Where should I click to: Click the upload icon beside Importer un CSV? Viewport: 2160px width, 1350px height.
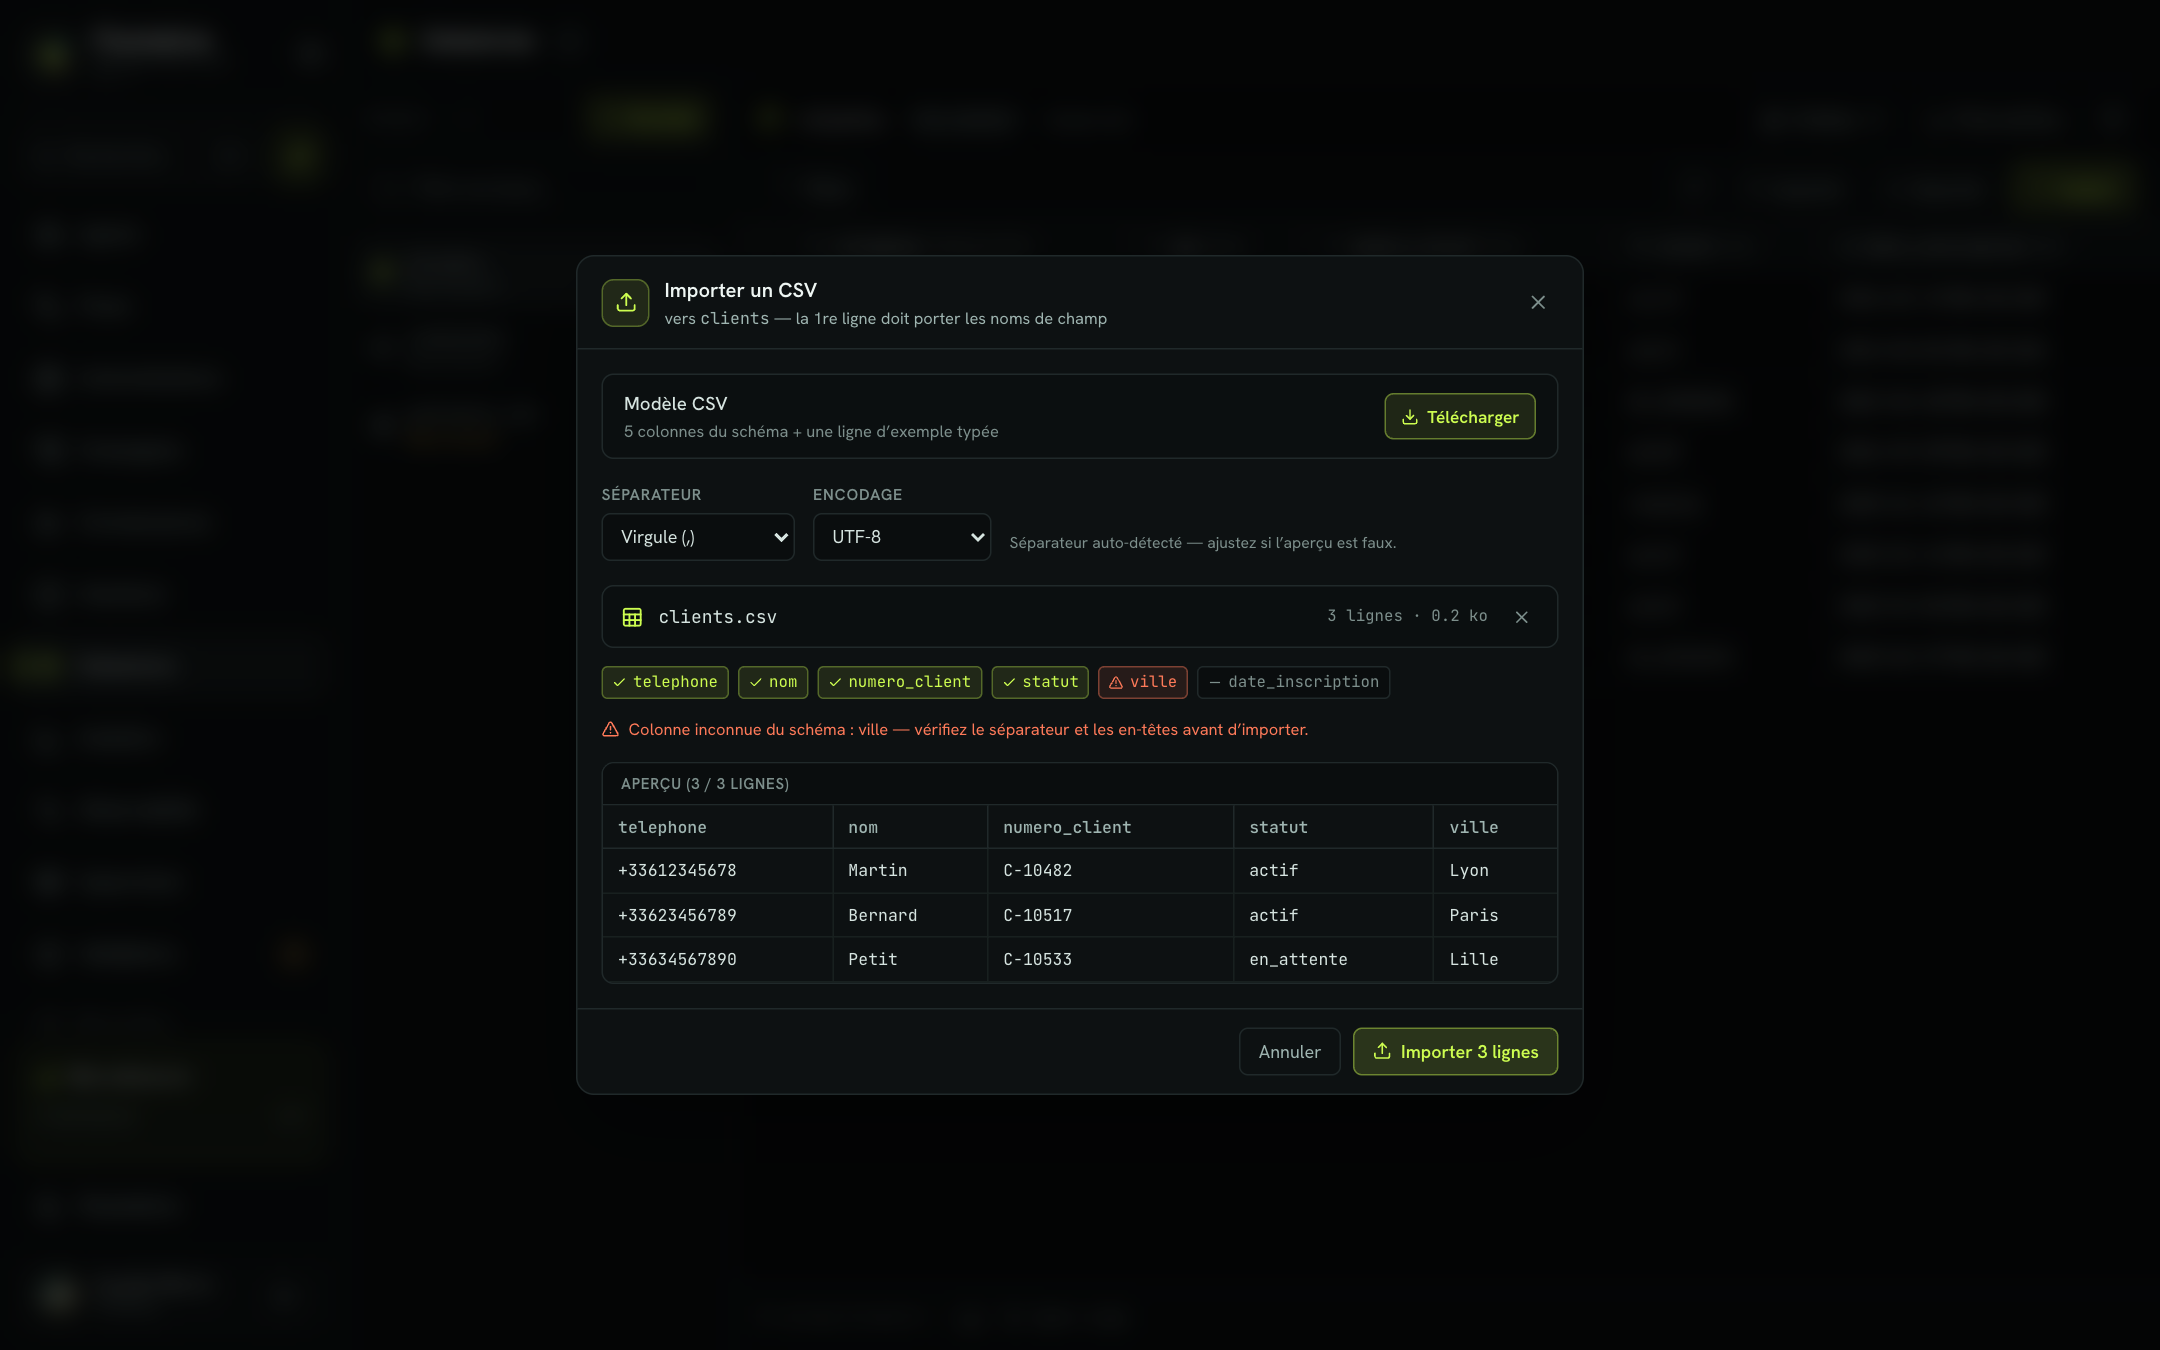[x=625, y=302]
